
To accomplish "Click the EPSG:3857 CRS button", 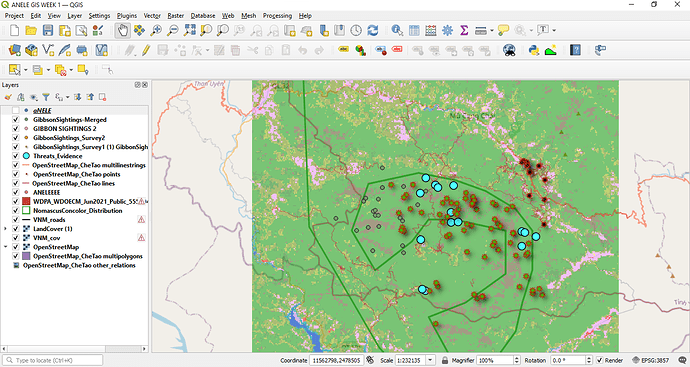I will (x=651, y=360).
